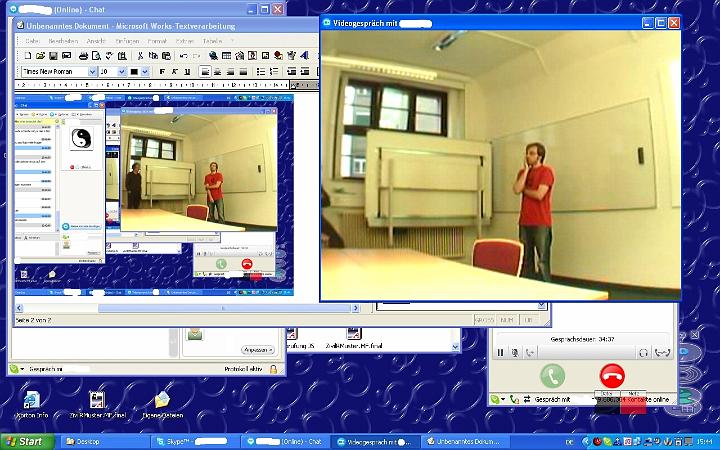Click the increase indent icon
Screen dimensions: 720x450
[304, 72]
